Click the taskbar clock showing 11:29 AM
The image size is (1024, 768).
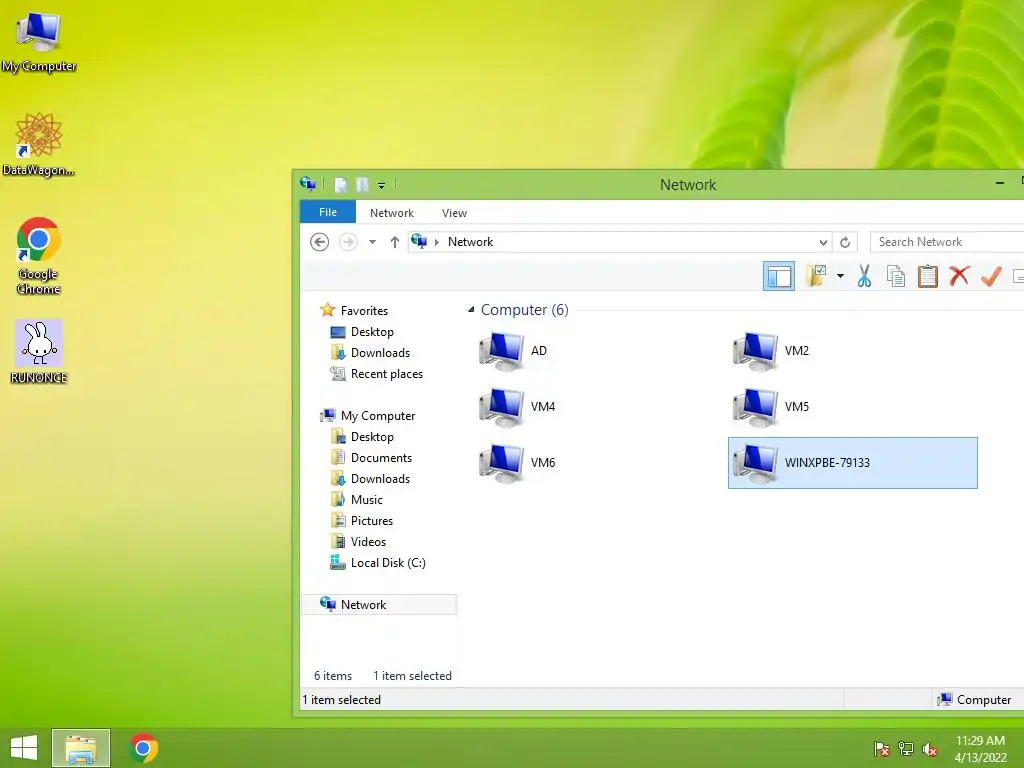point(980,748)
